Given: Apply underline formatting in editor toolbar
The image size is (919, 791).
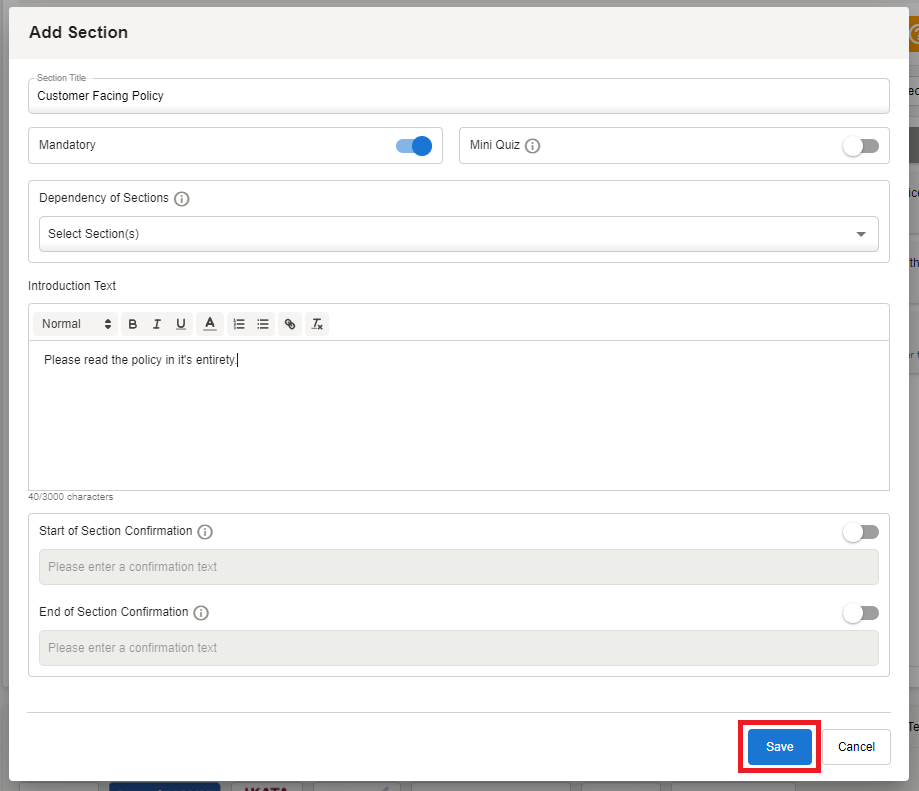Looking at the screenshot, I should 181,324.
